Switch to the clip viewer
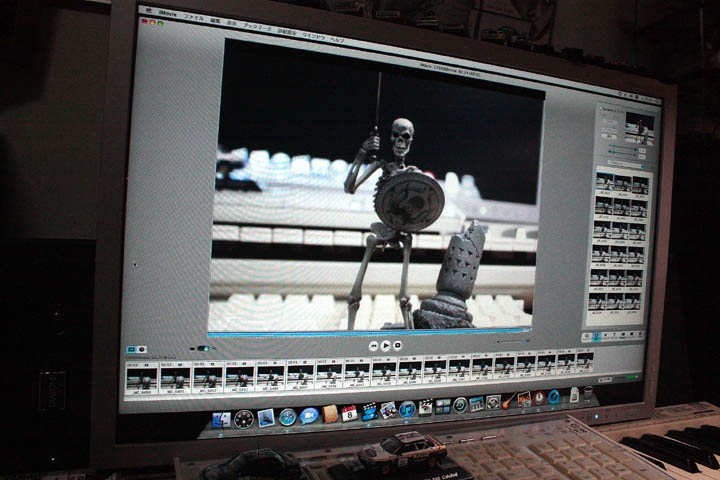Screen dimensions: 720x480 tap(131, 350)
